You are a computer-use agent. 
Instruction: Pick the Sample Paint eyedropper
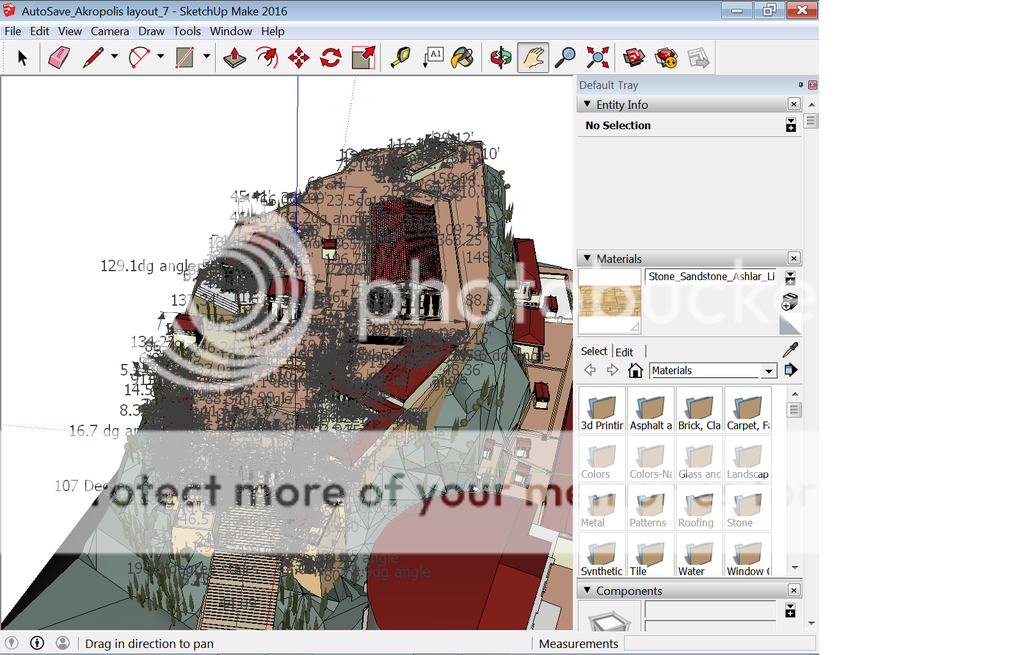[790, 349]
